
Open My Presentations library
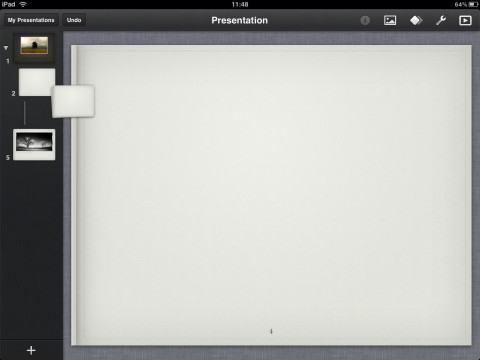tap(31, 20)
